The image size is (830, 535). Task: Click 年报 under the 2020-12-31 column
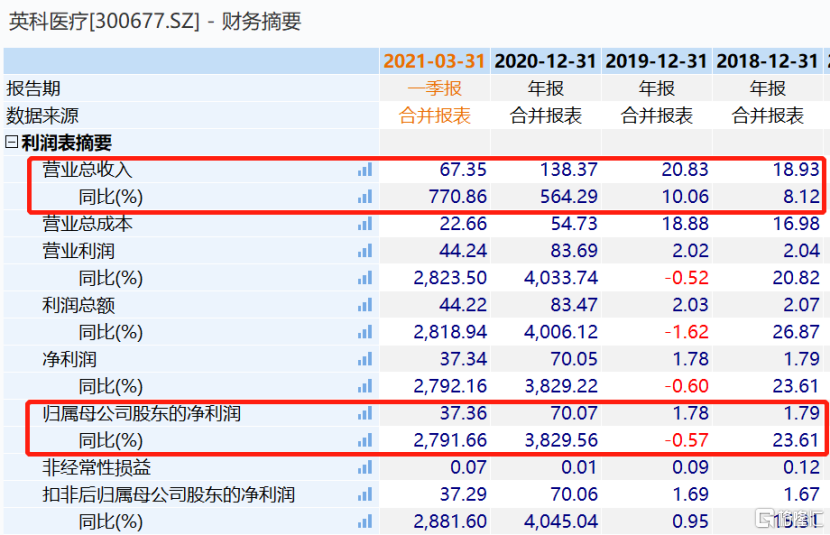click(x=546, y=88)
